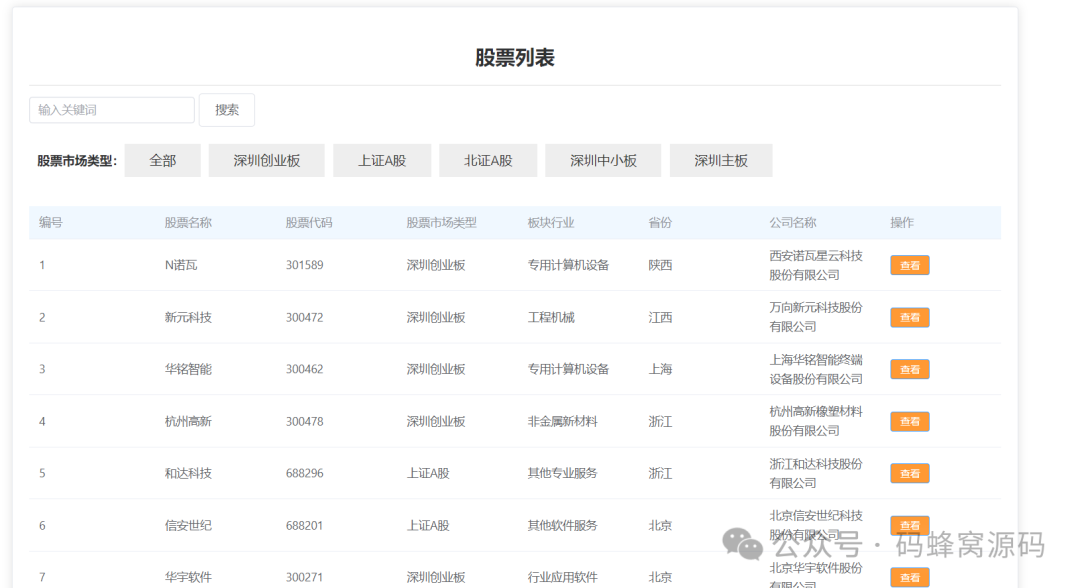Click the 公司名称 column header

tap(792, 223)
